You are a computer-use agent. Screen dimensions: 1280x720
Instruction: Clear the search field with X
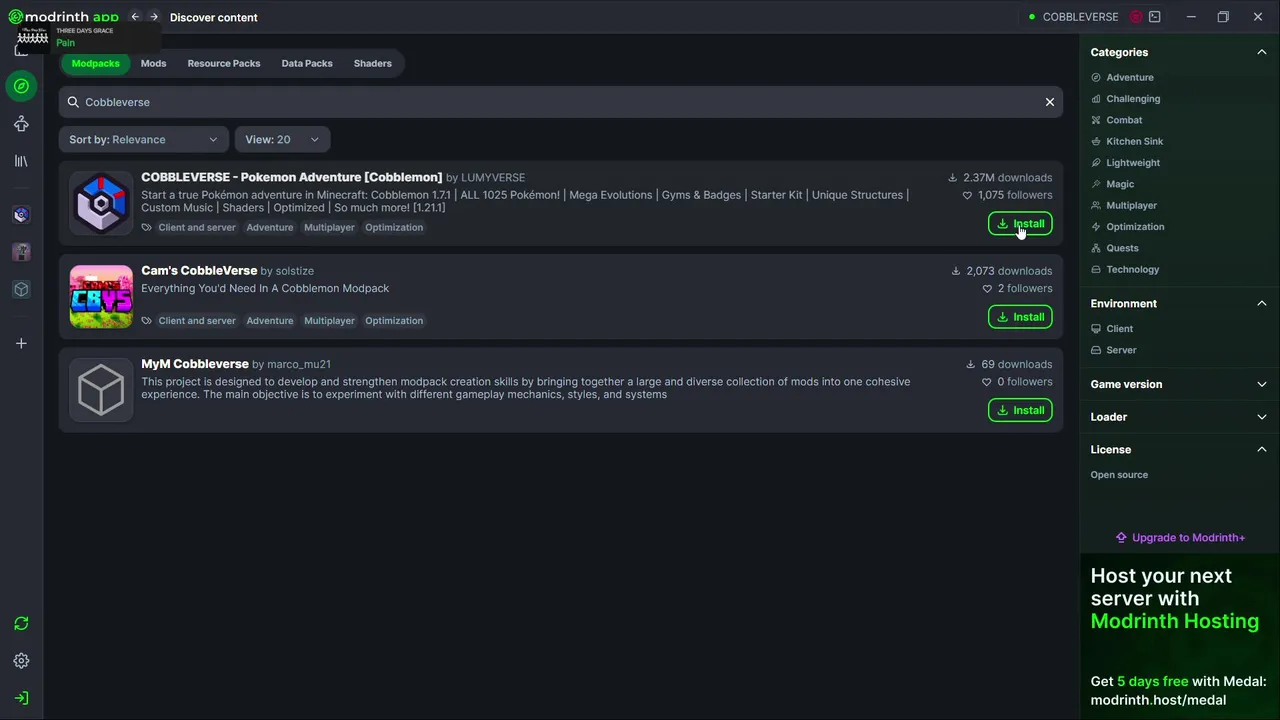point(1050,102)
